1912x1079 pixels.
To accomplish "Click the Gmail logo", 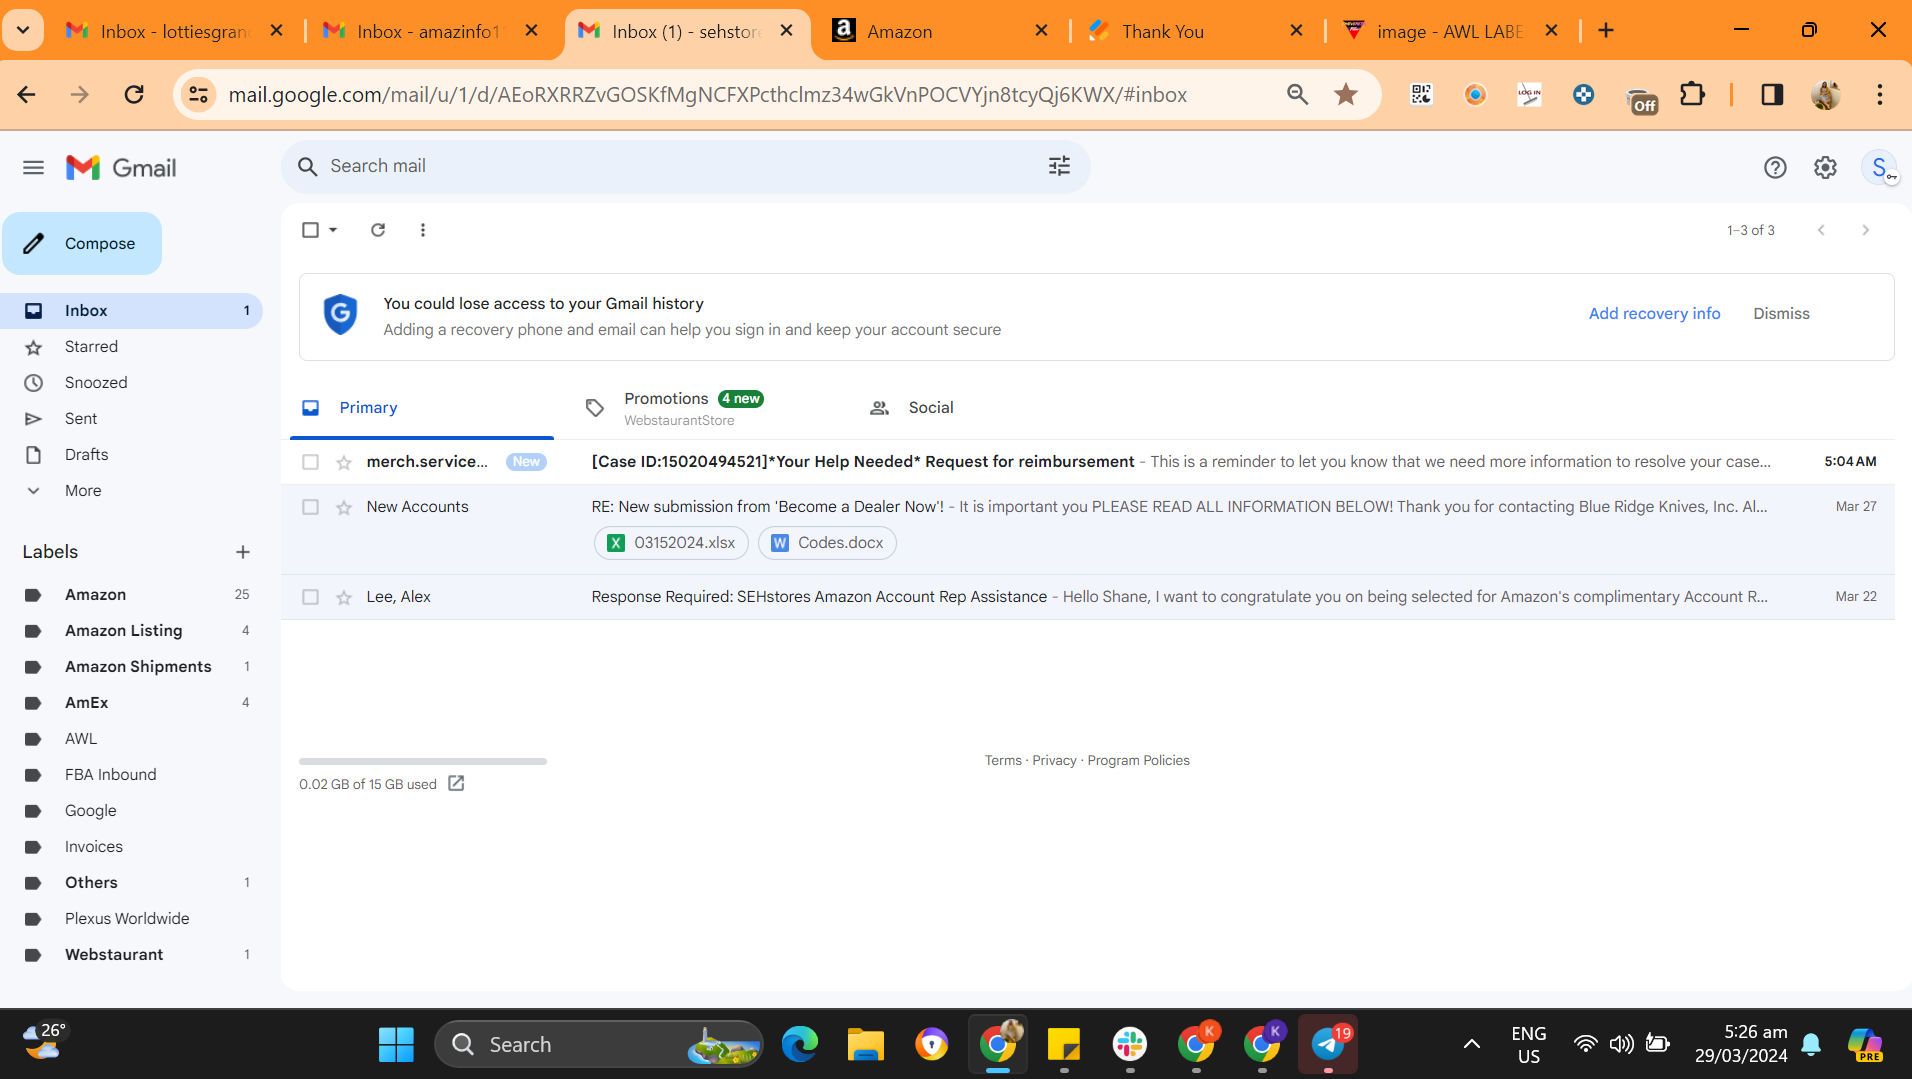I will (121, 167).
